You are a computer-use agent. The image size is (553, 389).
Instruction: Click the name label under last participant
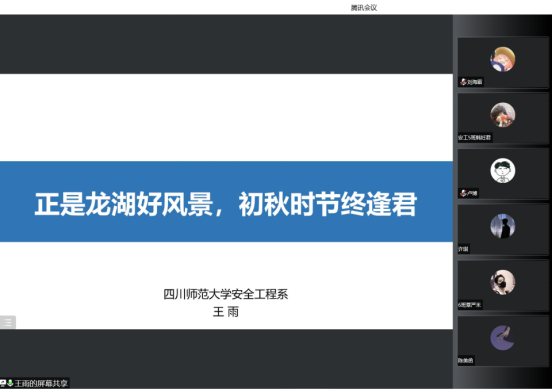[466, 360]
